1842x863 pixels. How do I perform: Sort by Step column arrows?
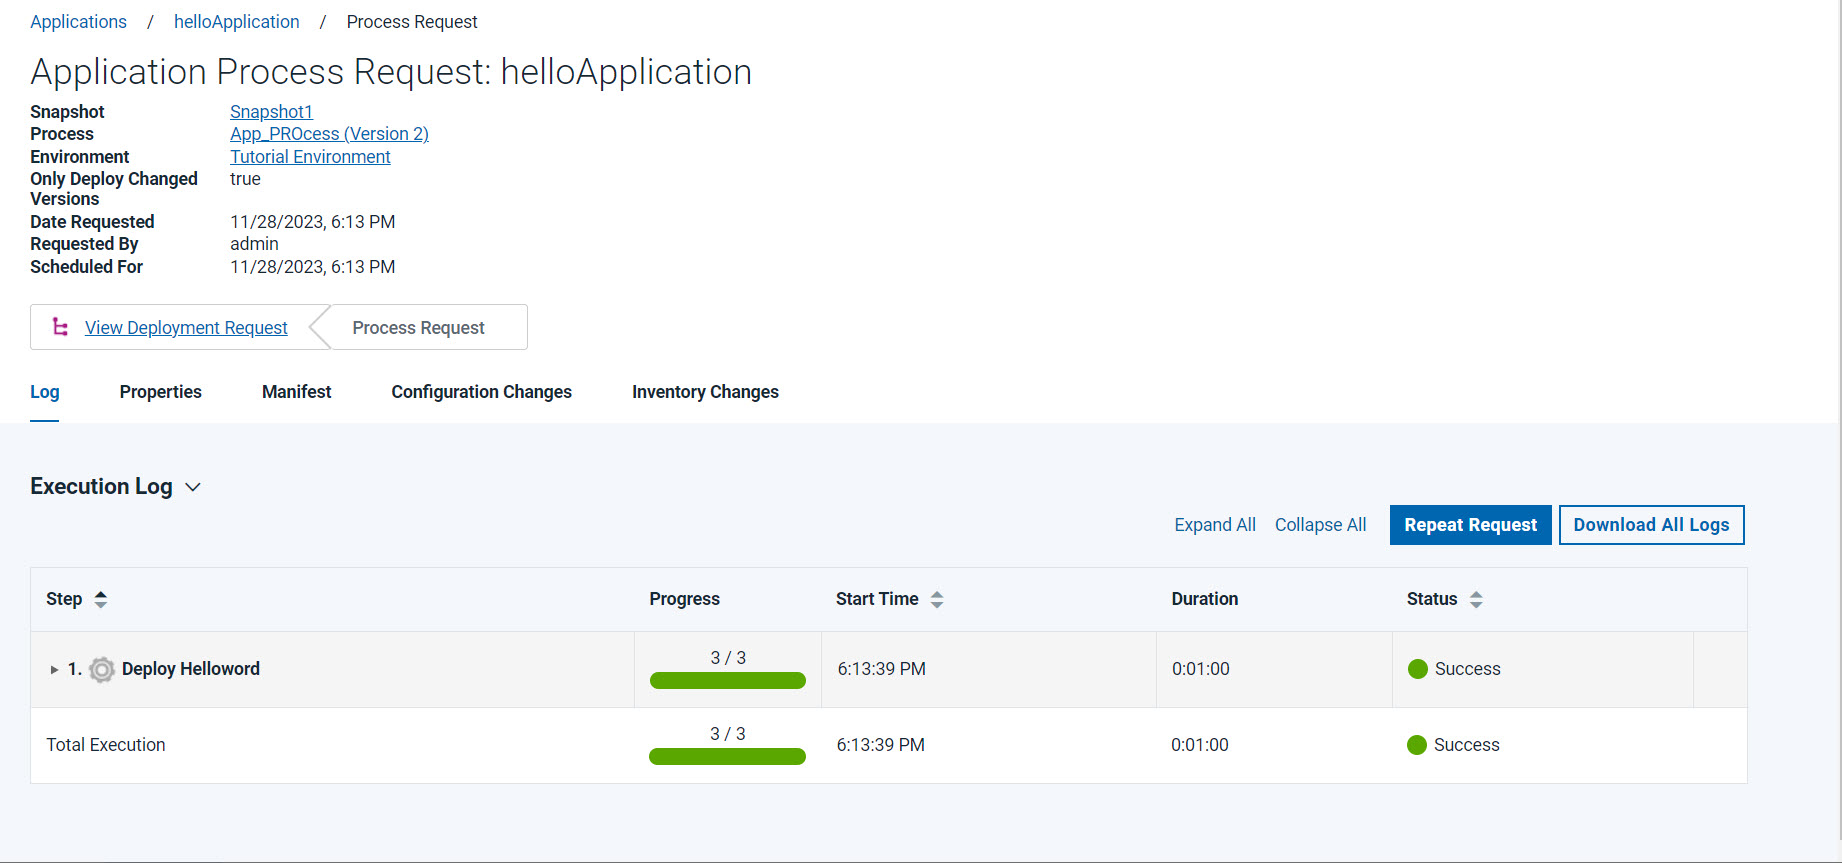(100, 599)
